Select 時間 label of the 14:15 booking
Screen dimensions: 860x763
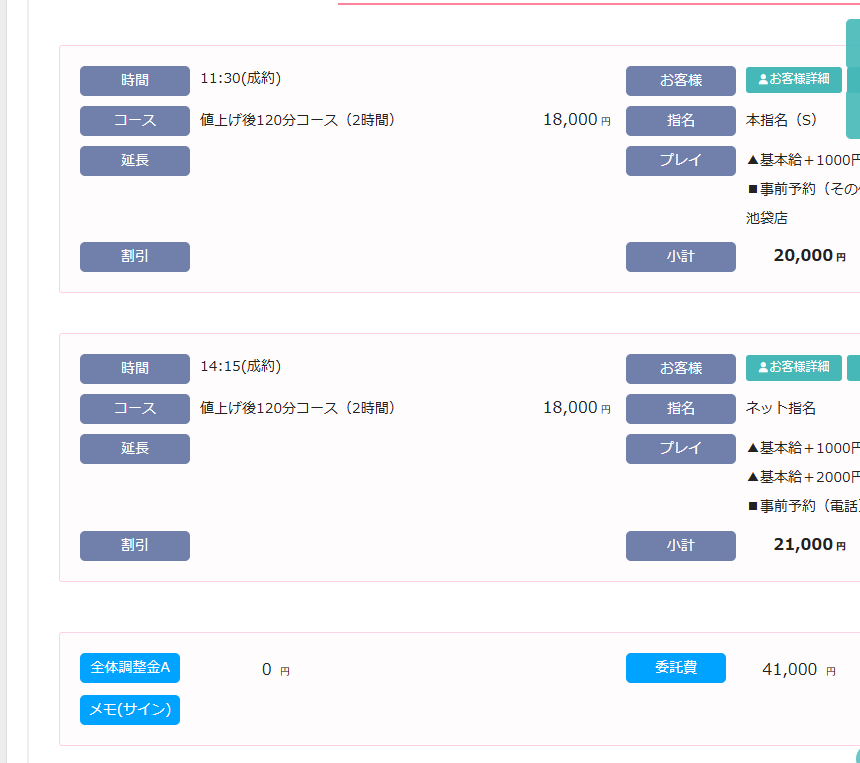click(135, 369)
